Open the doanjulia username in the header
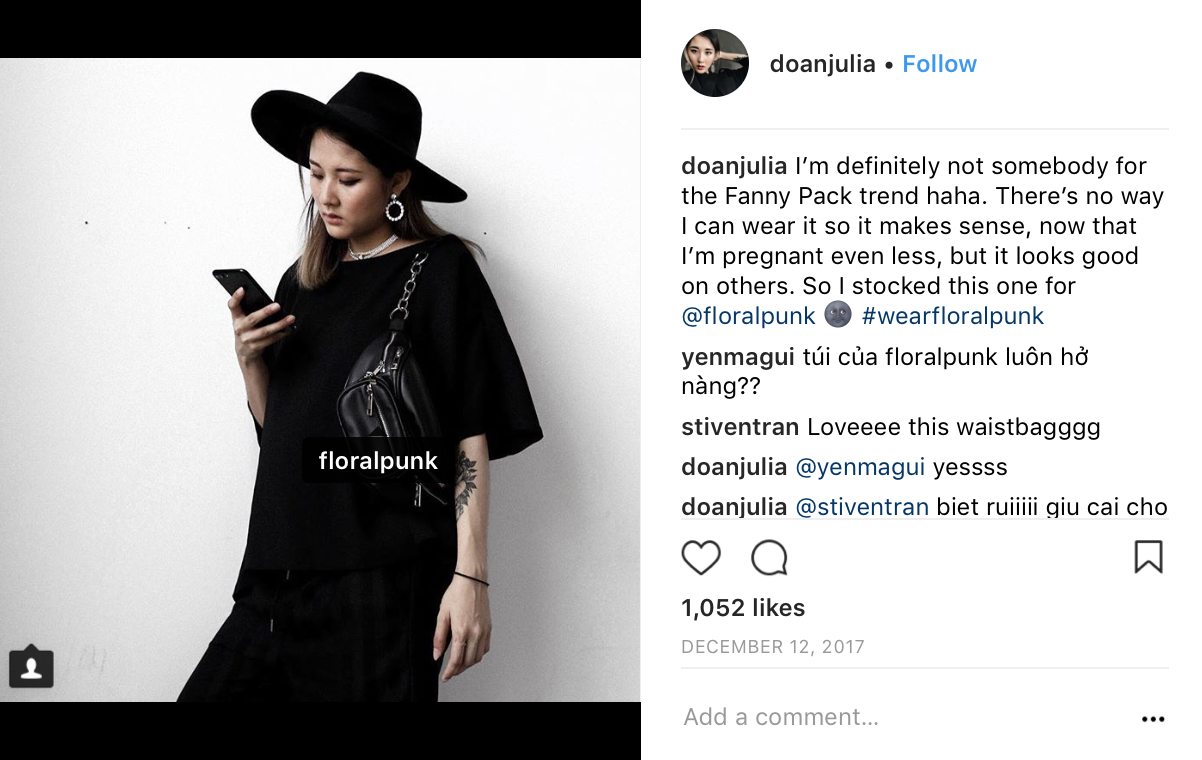The image size is (1202, 760). tap(822, 64)
